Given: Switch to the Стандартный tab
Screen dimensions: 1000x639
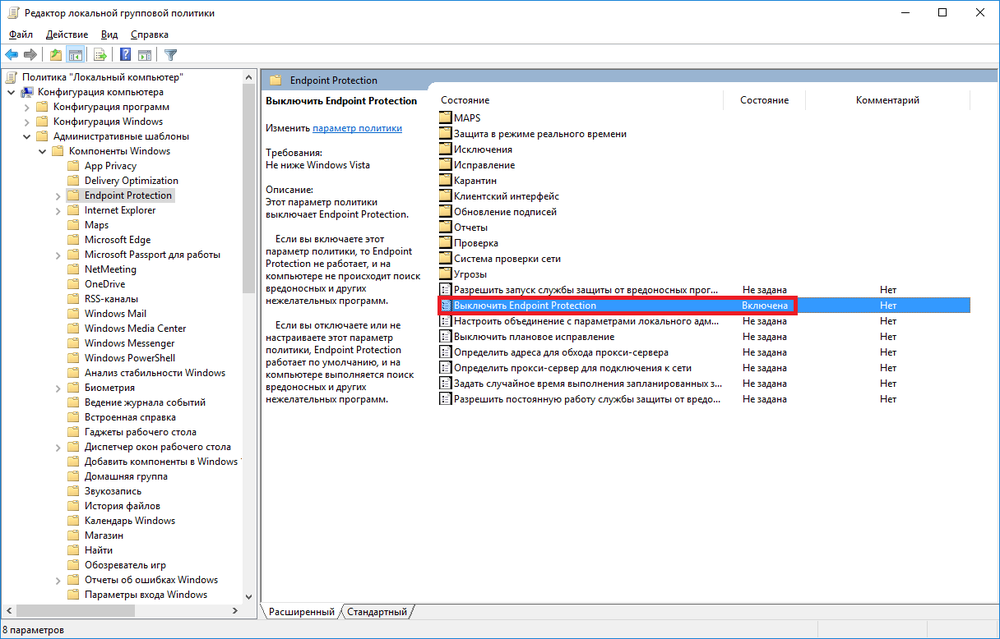Looking at the screenshot, I should click(x=377, y=612).
